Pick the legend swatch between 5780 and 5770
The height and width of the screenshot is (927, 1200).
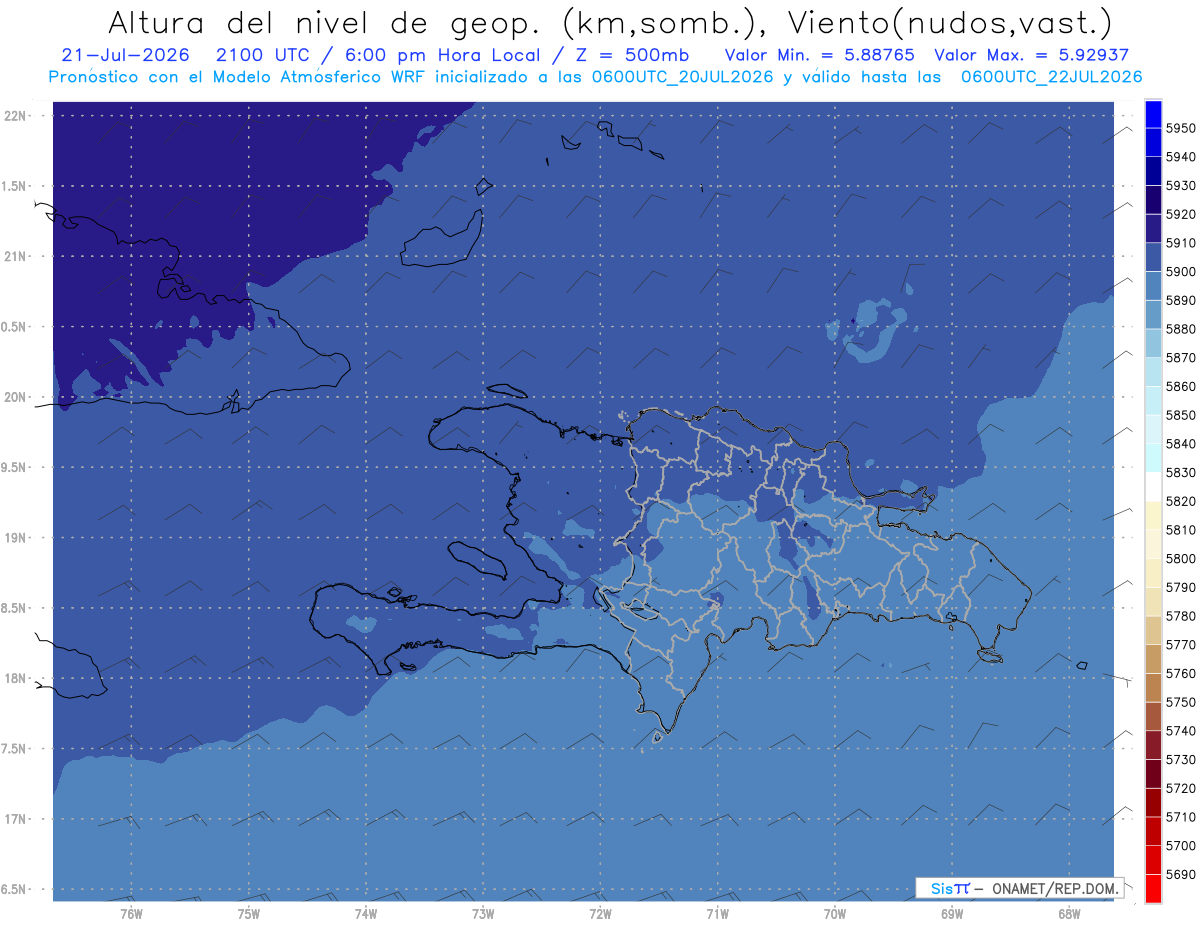(1153, 630)
